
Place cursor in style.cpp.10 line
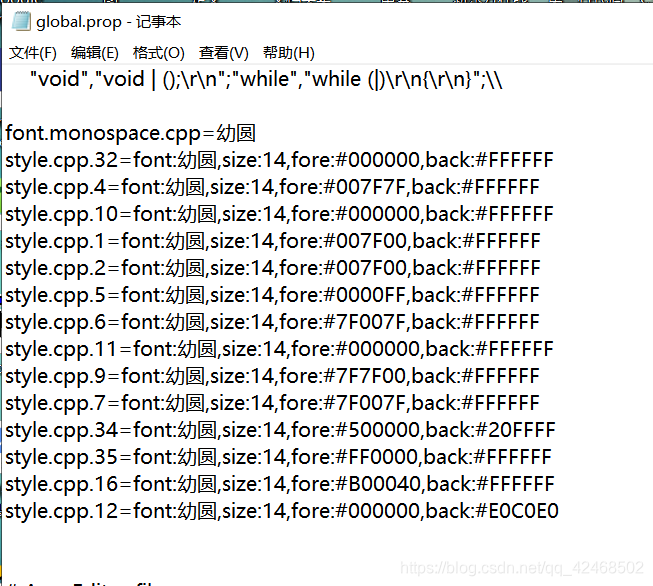coord(279,214)
